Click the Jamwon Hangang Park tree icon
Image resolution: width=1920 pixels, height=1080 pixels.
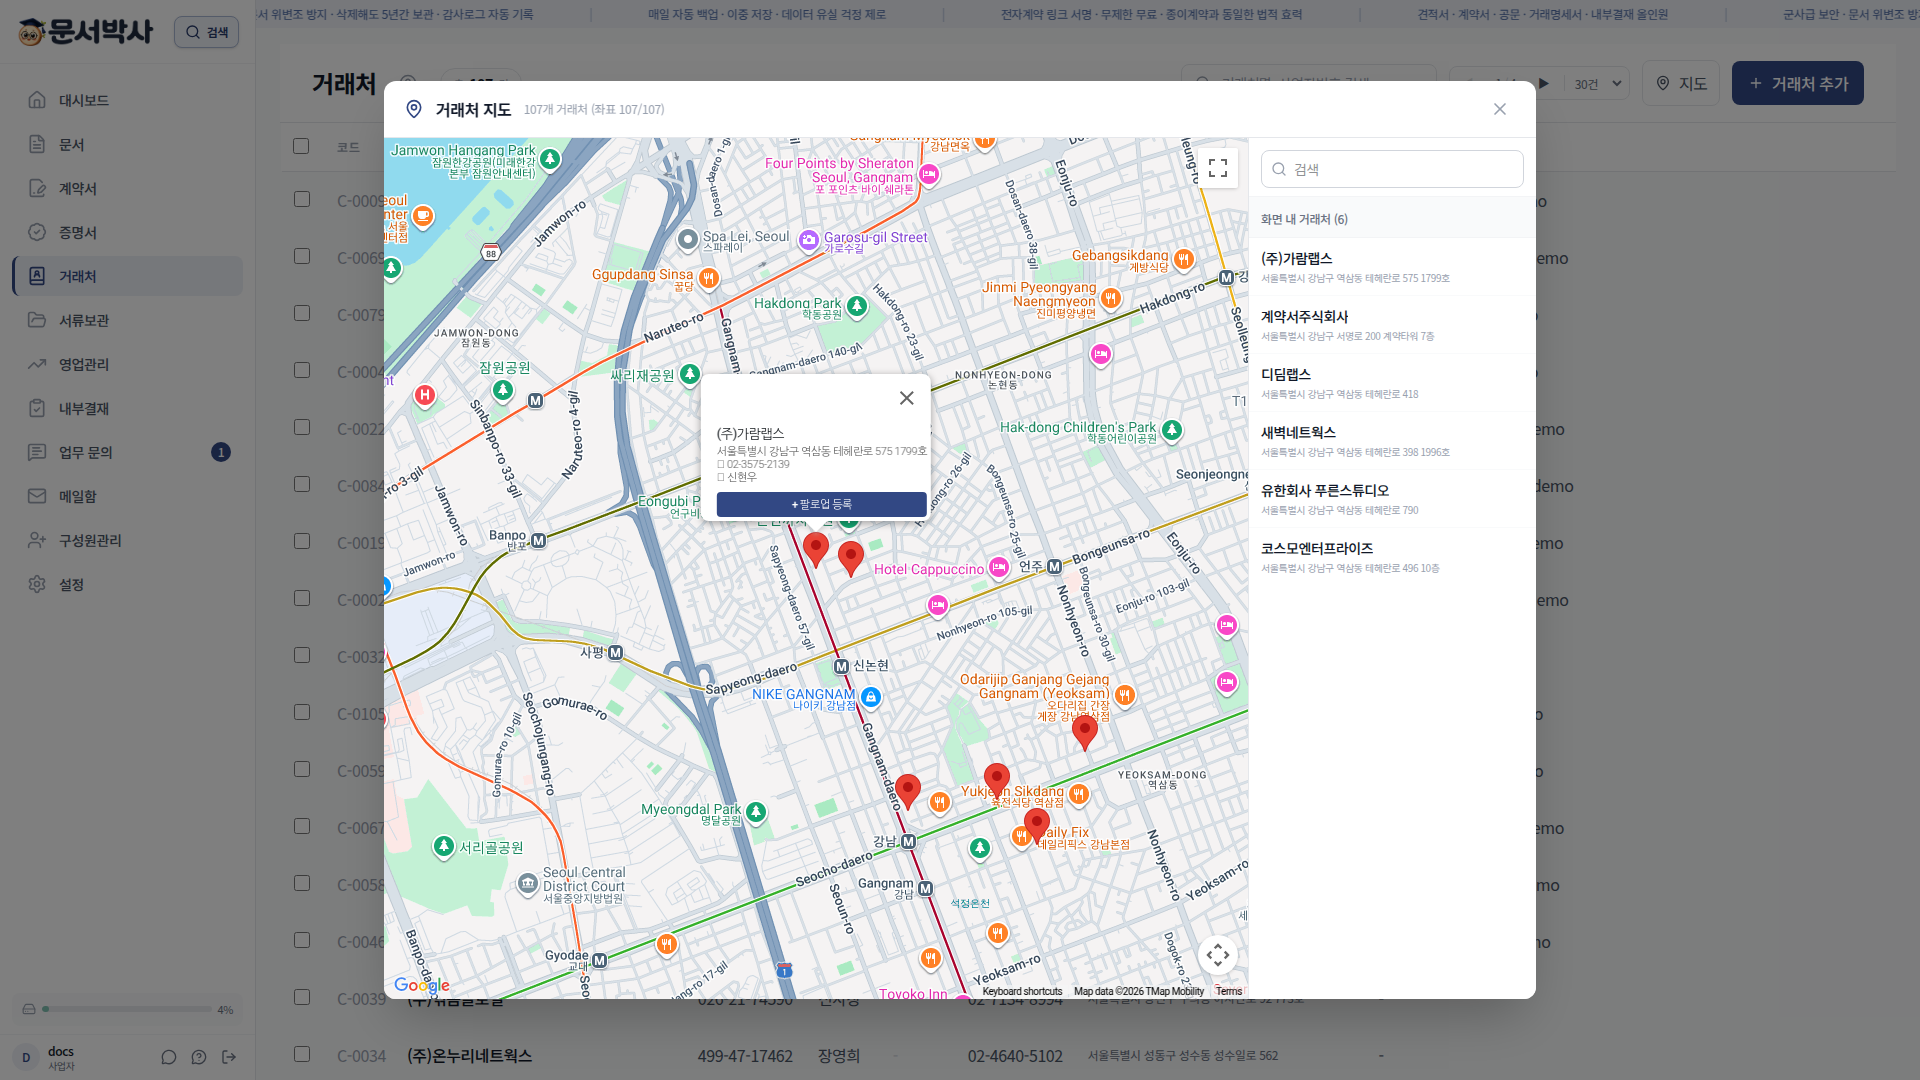pos(550,159)
